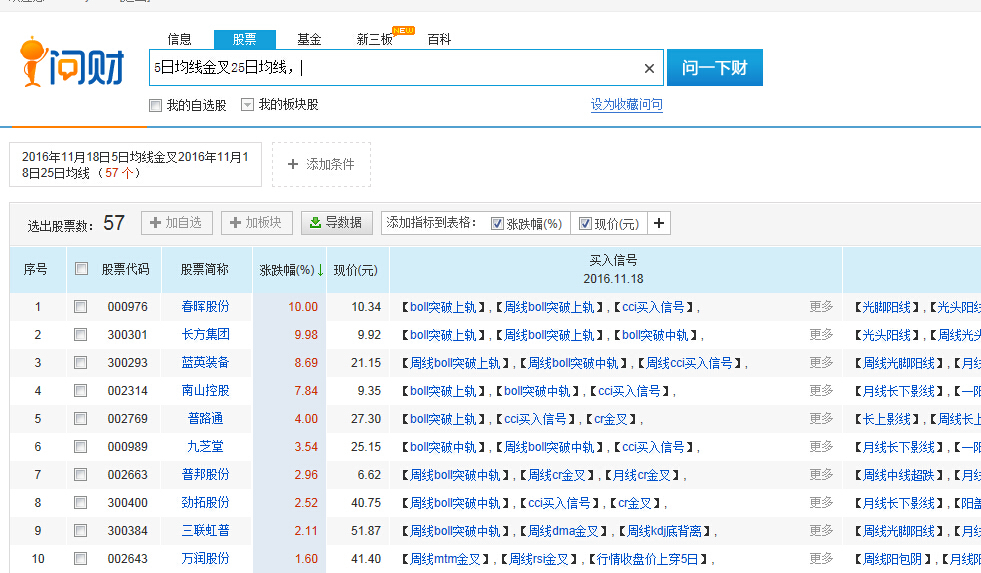Expand 更多 signals for 南山控股 row
Viewport: 981px width, 573px height.
click(x=821, y=391)
